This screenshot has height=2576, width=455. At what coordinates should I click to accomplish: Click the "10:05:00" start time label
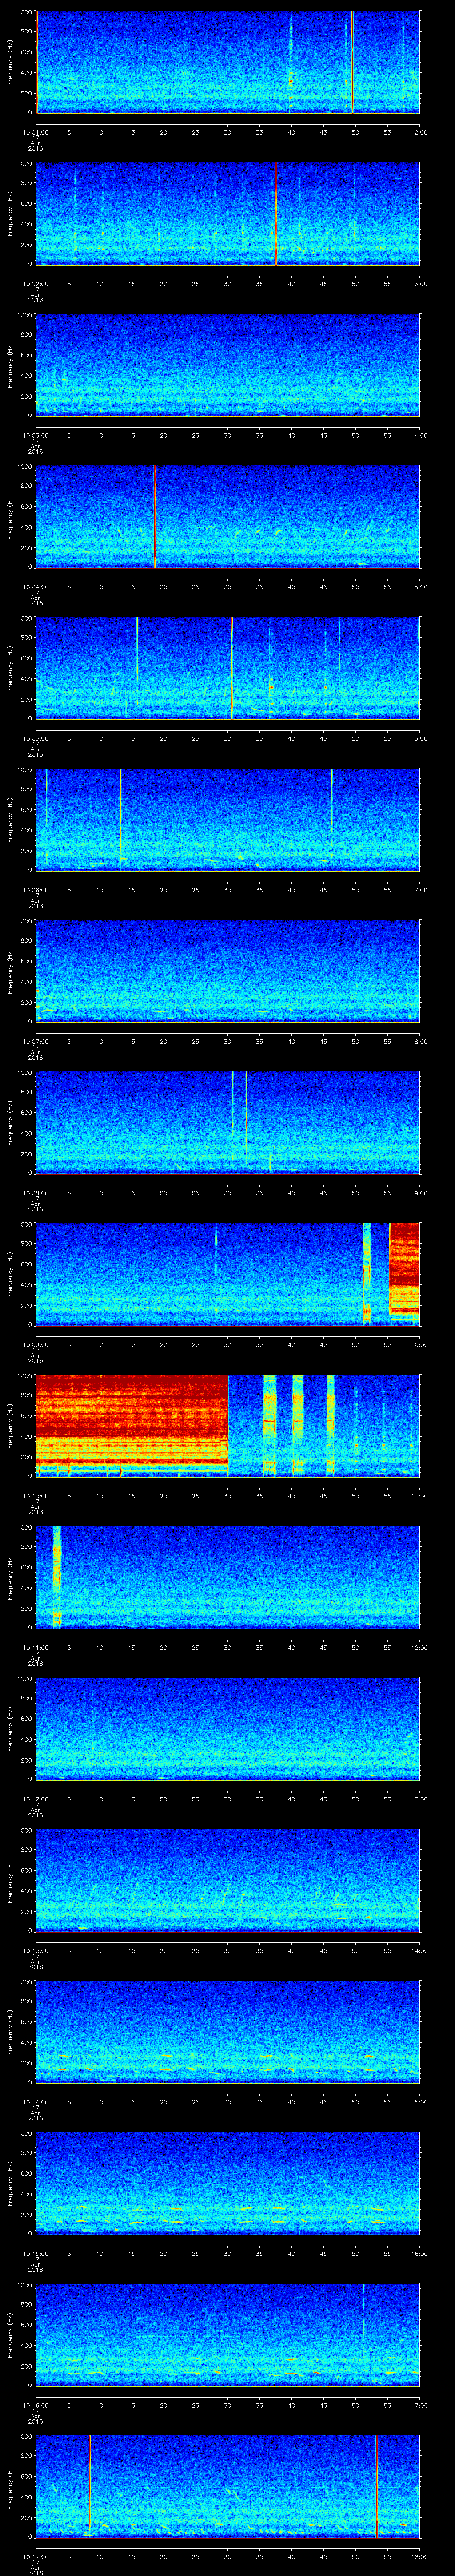click(x=35, y=738)
